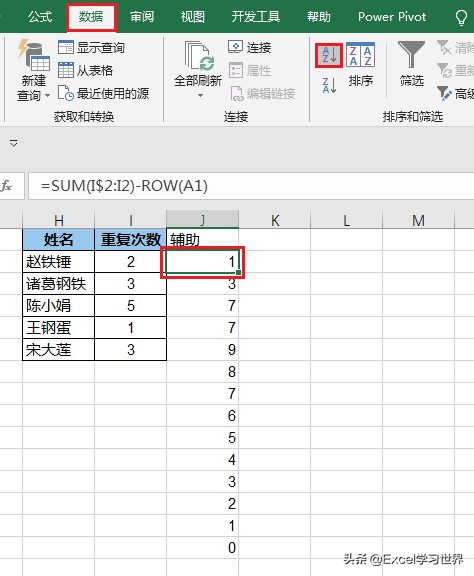This screenshot has width=474, height=576.
Task: Select column M header
Action: click(x=419, y=220)
